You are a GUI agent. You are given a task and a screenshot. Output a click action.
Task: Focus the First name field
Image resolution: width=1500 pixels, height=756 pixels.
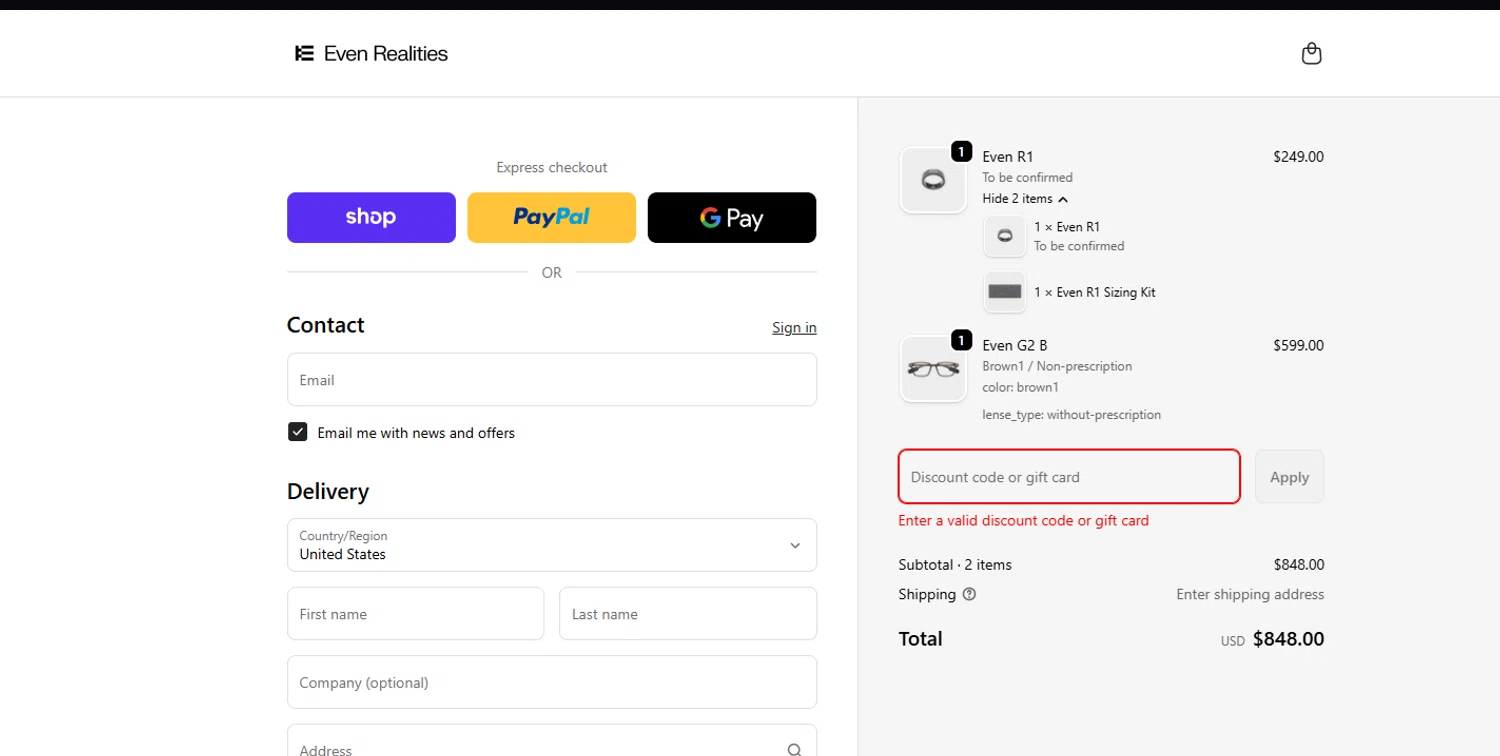coord(415,613)
